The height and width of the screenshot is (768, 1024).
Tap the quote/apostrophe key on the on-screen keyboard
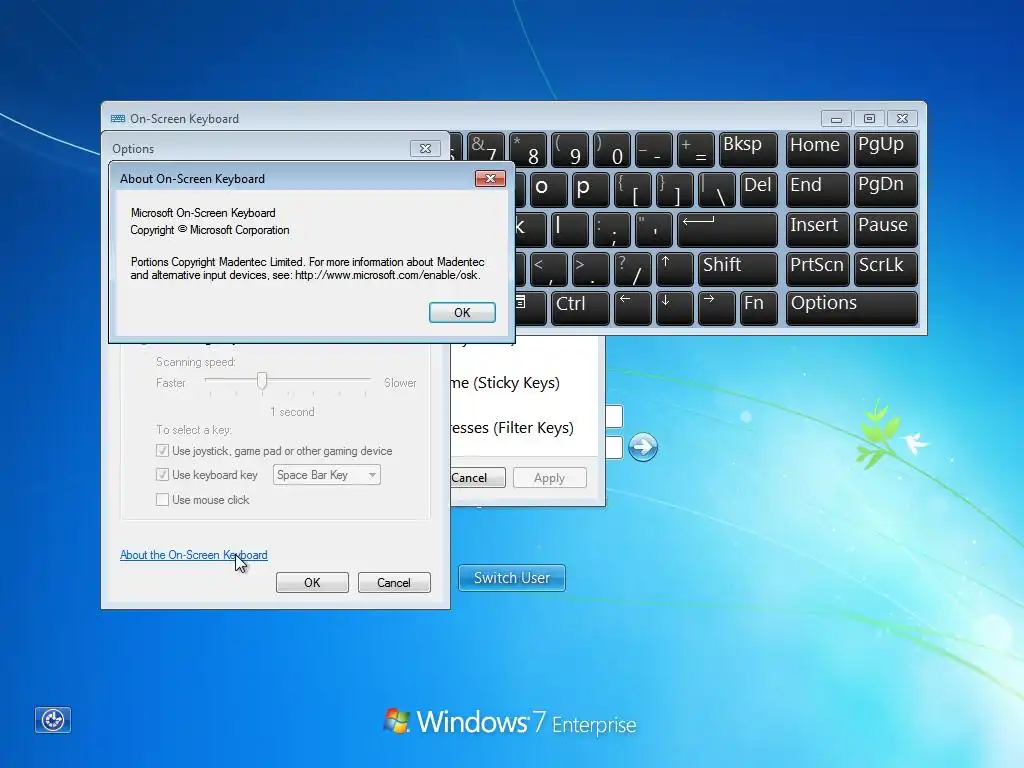click(x=654, y=229)
